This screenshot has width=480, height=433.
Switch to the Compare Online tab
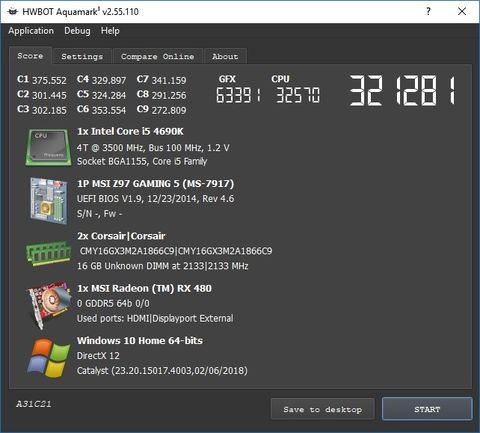click(158, 56)
